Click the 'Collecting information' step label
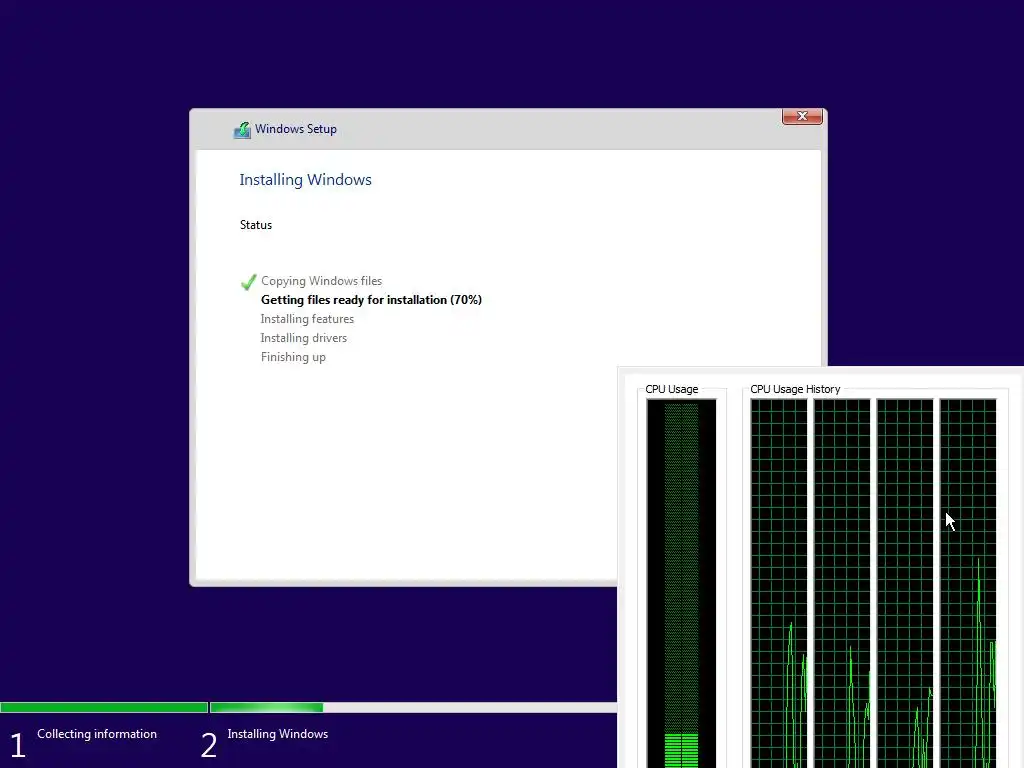The width and height of the screenshot is (1024, 768). click(97, 734)
